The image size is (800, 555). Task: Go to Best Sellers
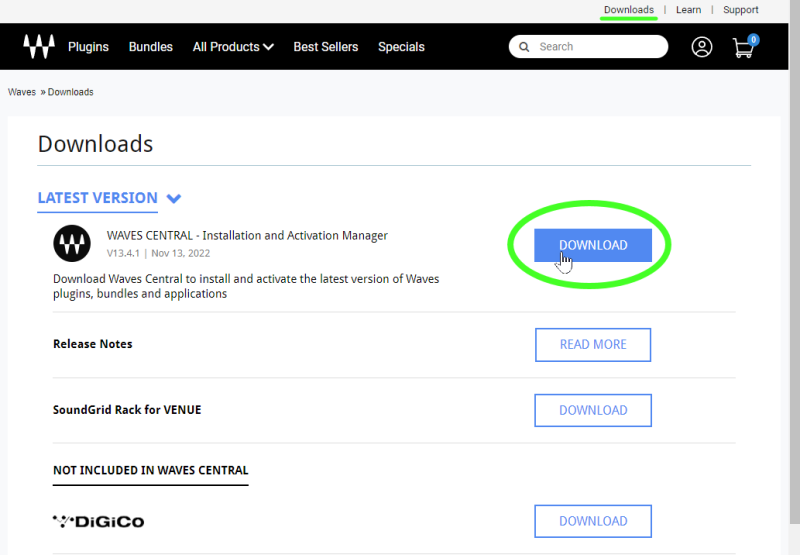point(326,47)
